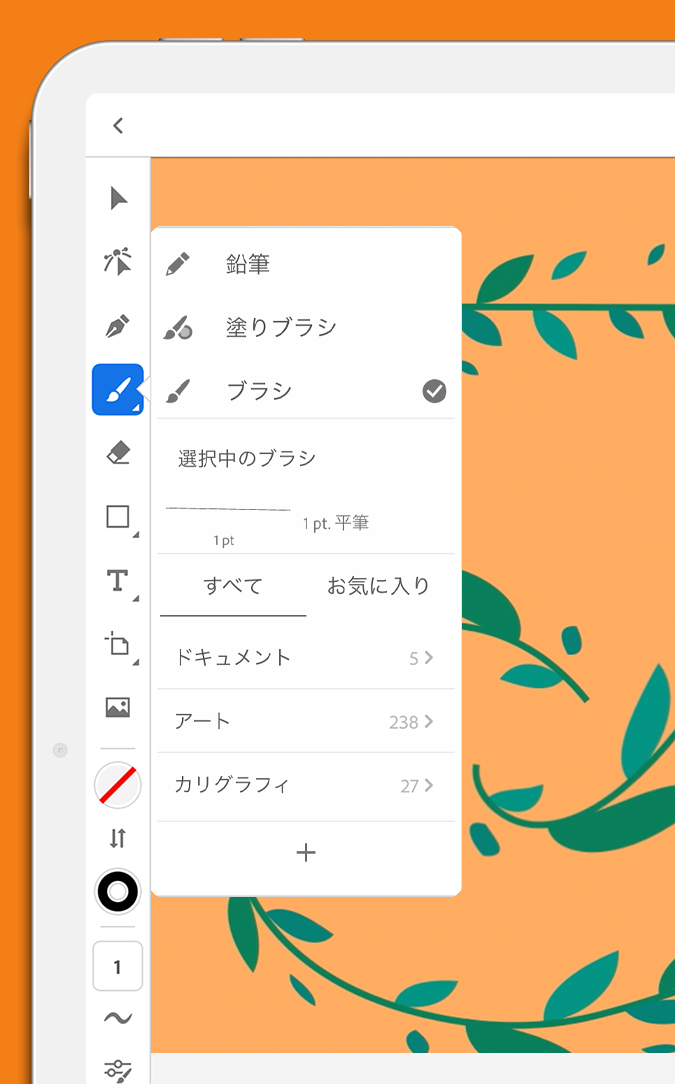Viewport: 675px width, 1084px height.
Task: Expand ドキュメント using the chevron beside 5
Action: 429,657
